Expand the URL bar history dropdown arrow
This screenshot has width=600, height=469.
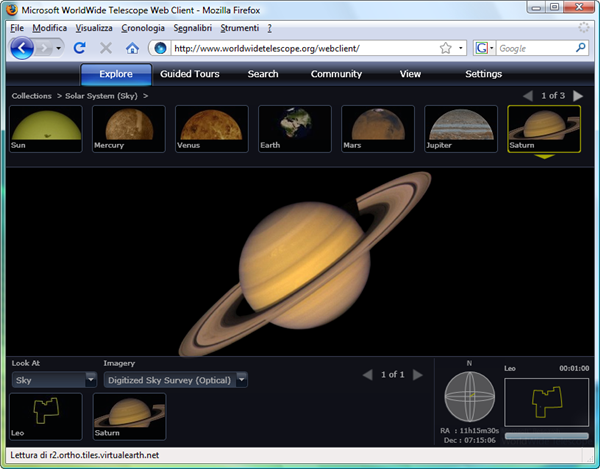pyautogui.click(x=461, y=48)
